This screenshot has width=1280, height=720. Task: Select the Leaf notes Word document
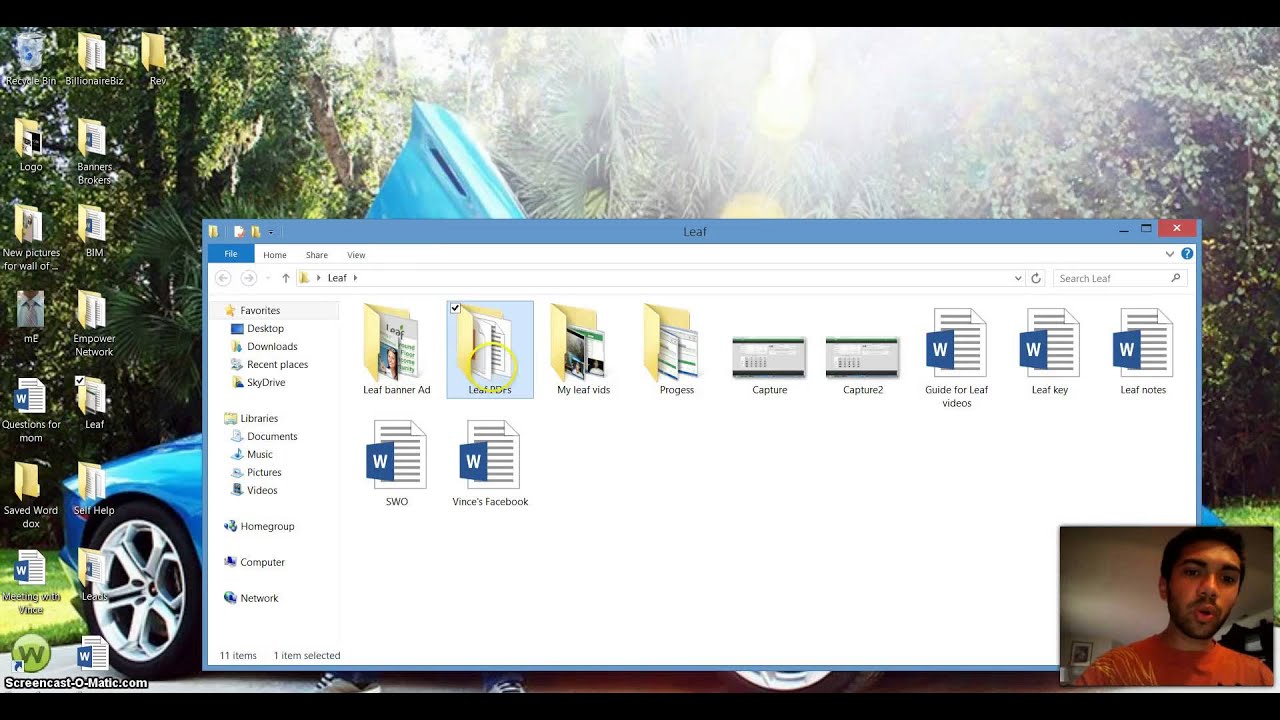1143,350
